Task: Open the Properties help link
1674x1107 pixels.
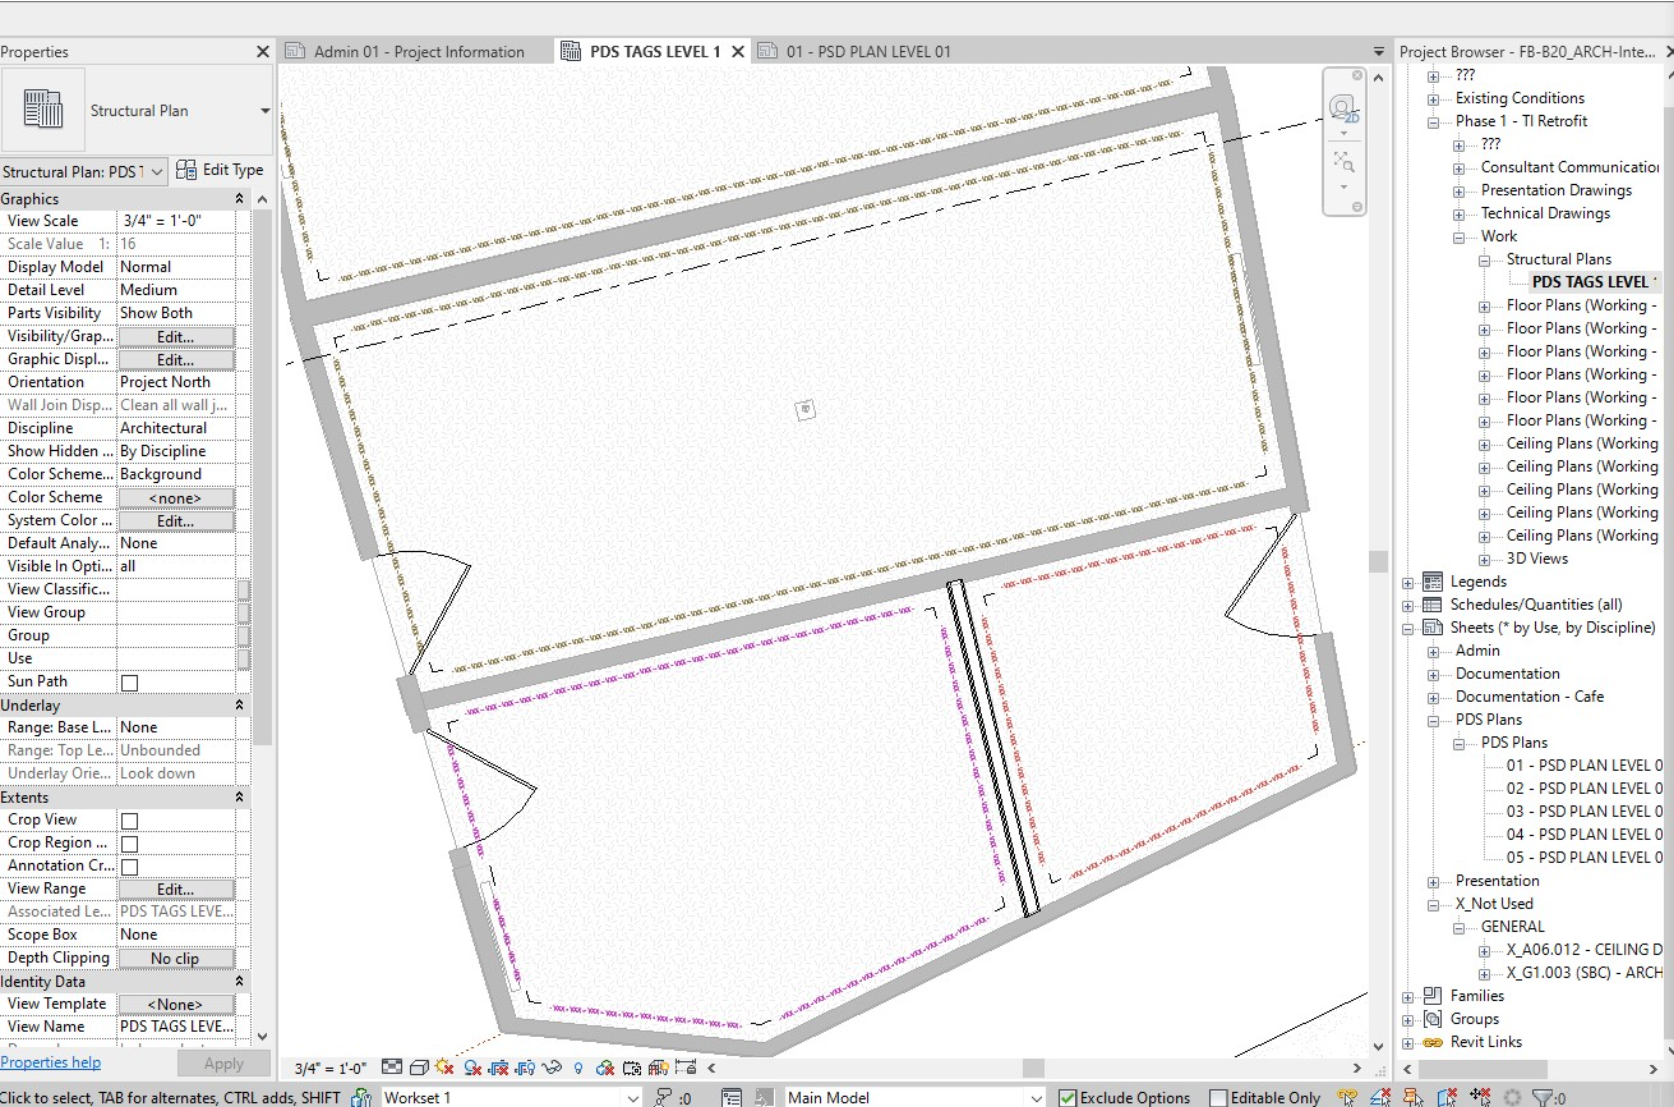Action: [50, 1063]
